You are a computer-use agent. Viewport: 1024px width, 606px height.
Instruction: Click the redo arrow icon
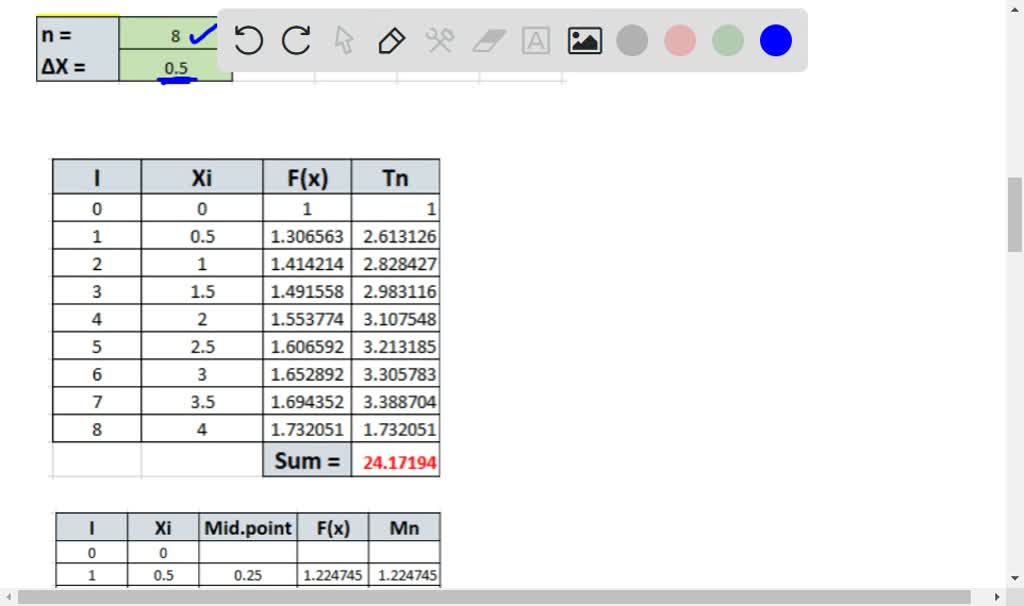(296, 40)
